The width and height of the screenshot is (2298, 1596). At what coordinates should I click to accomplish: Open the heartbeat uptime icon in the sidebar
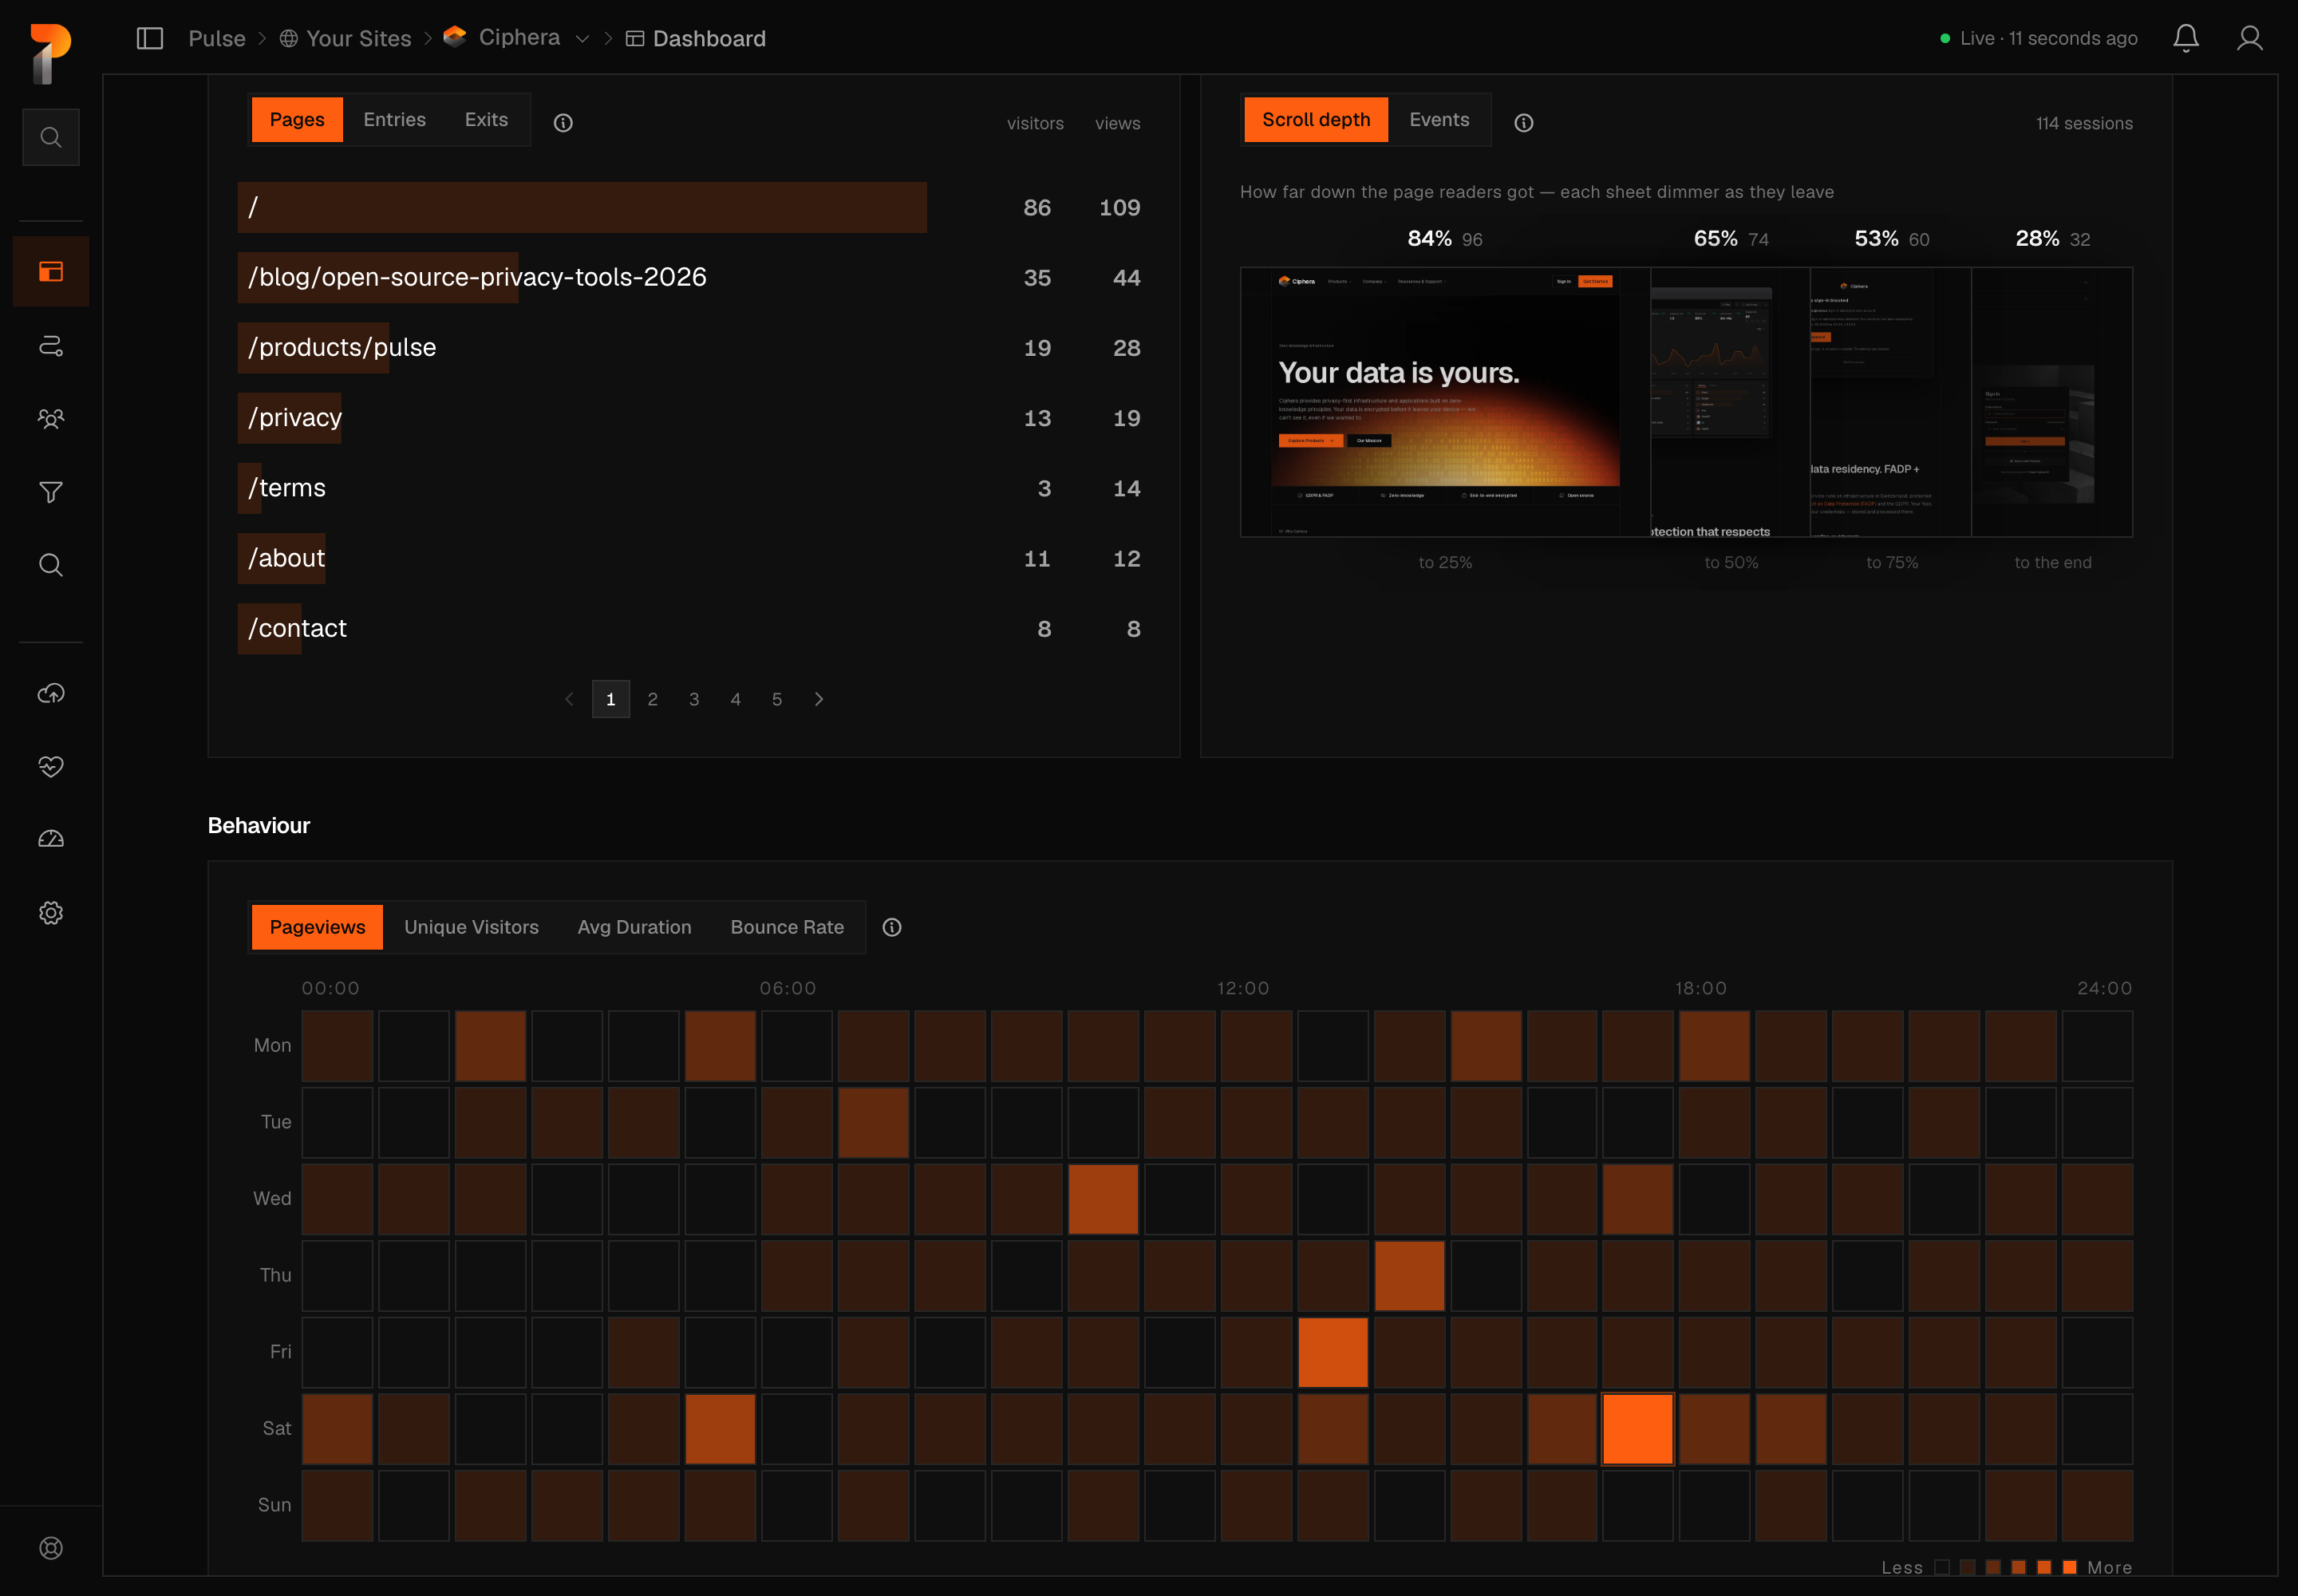[51, 766]
